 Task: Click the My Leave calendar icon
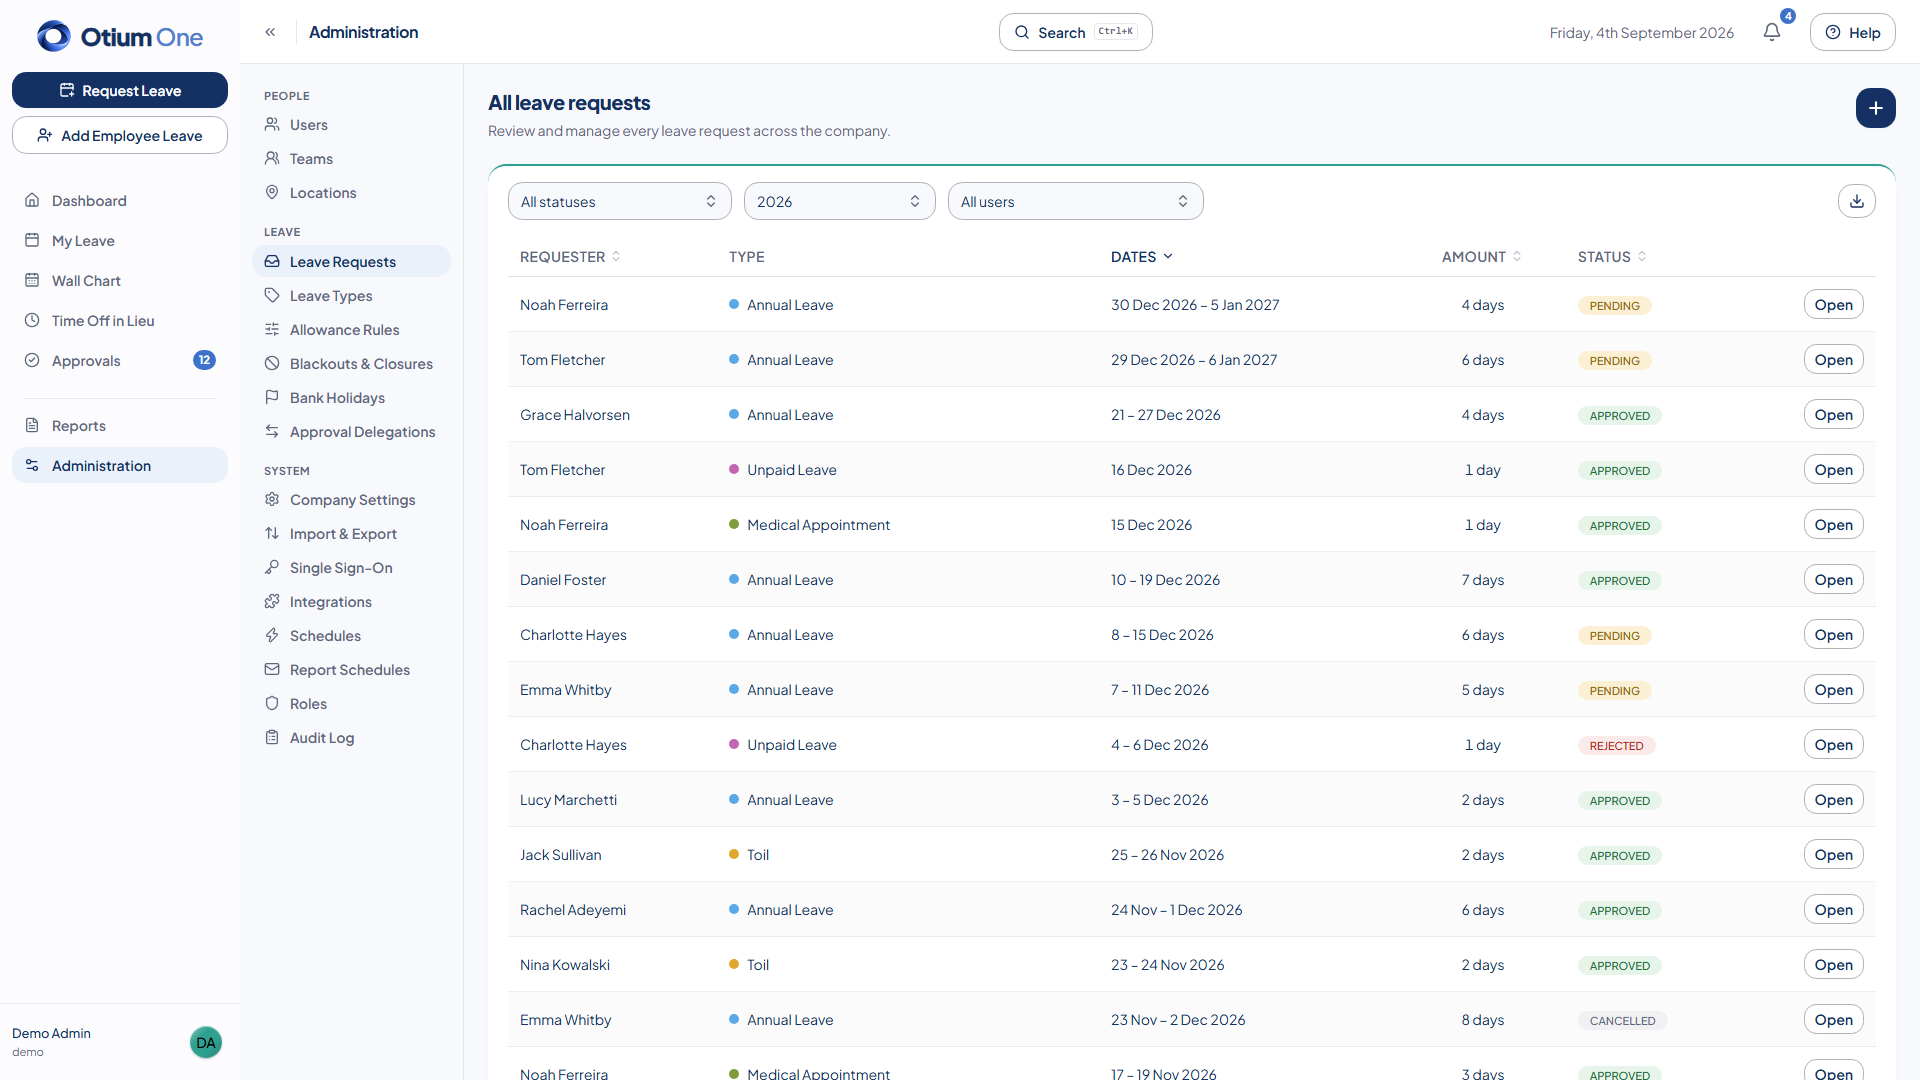click(32, 240)
